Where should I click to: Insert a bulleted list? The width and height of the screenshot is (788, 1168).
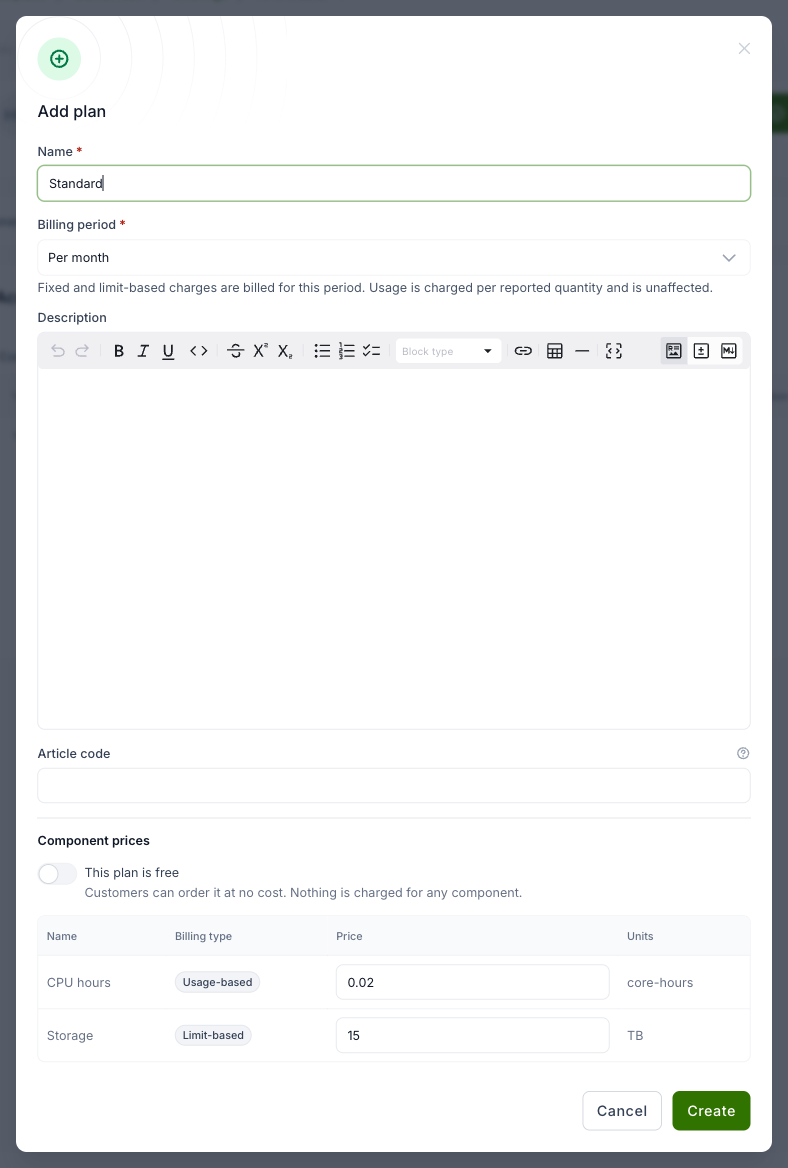(x=322, y=351)
